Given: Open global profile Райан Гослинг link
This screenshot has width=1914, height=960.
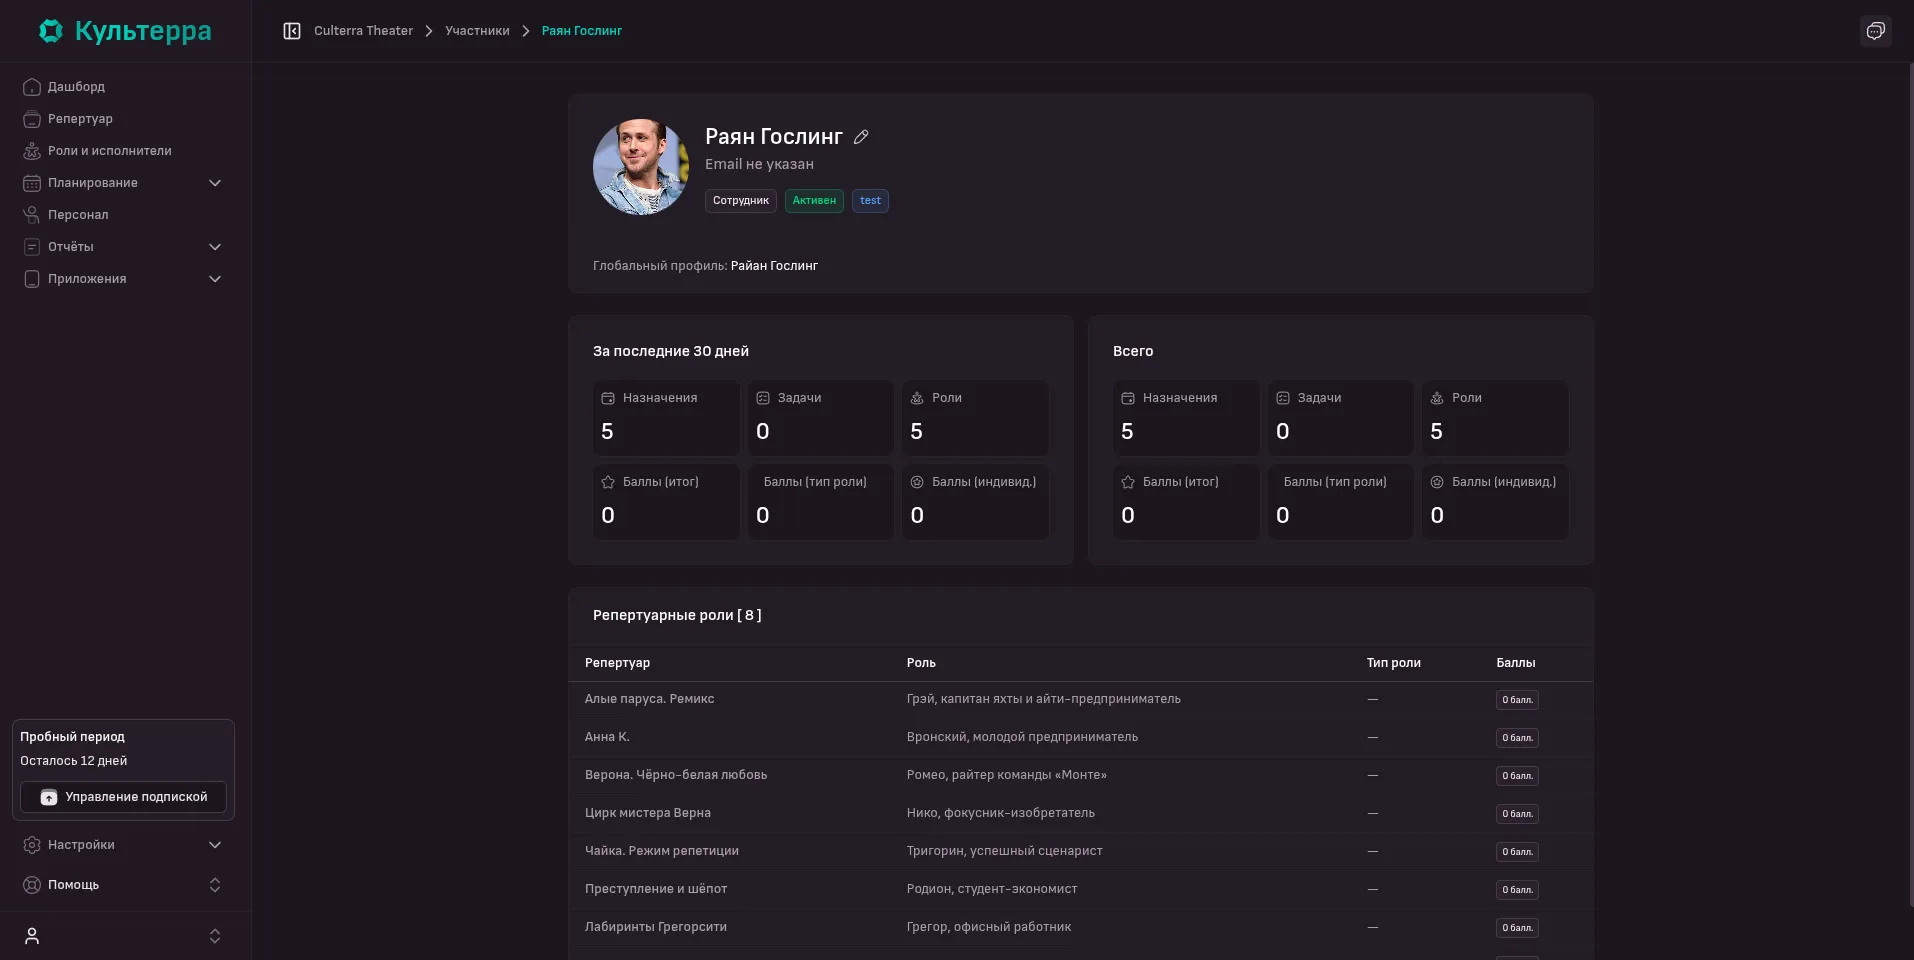Looking at the screenshot, I should point(774,266).
